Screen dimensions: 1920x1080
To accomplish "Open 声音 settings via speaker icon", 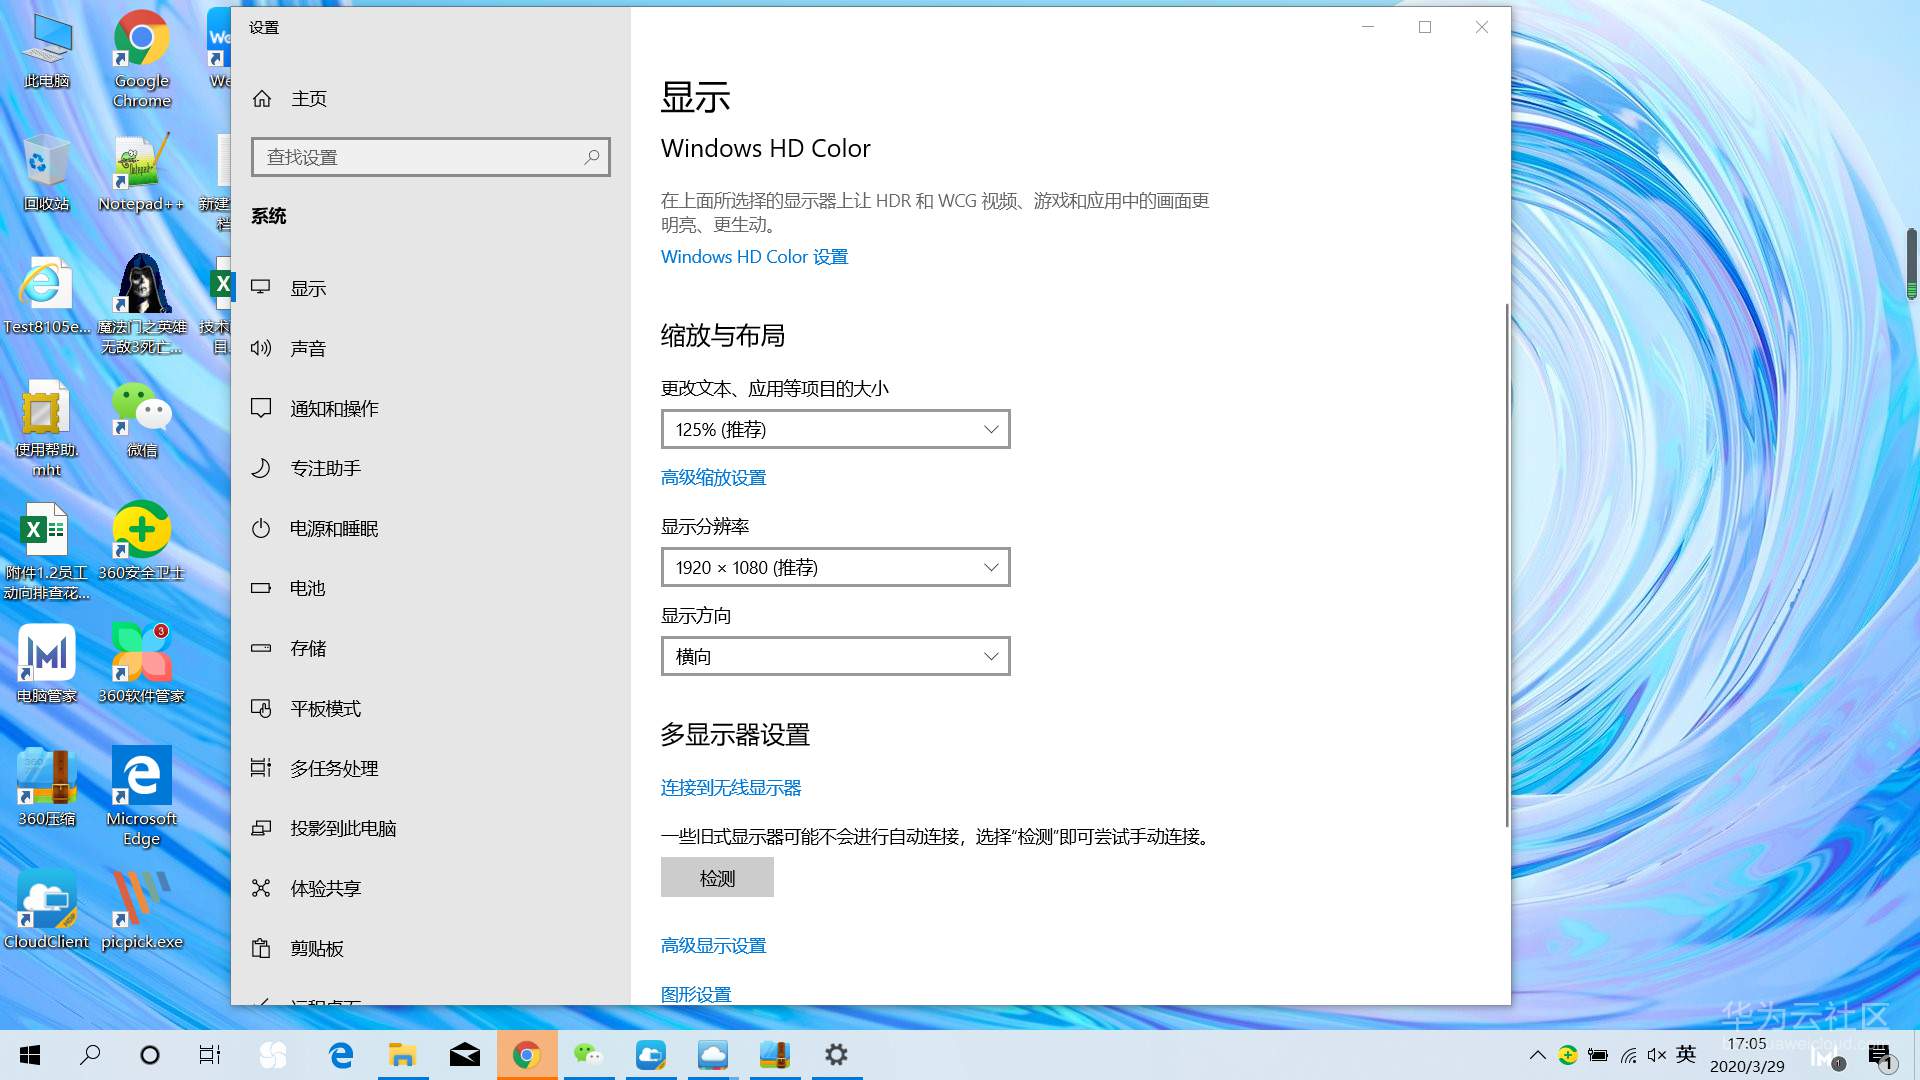I will pos(261,348).
